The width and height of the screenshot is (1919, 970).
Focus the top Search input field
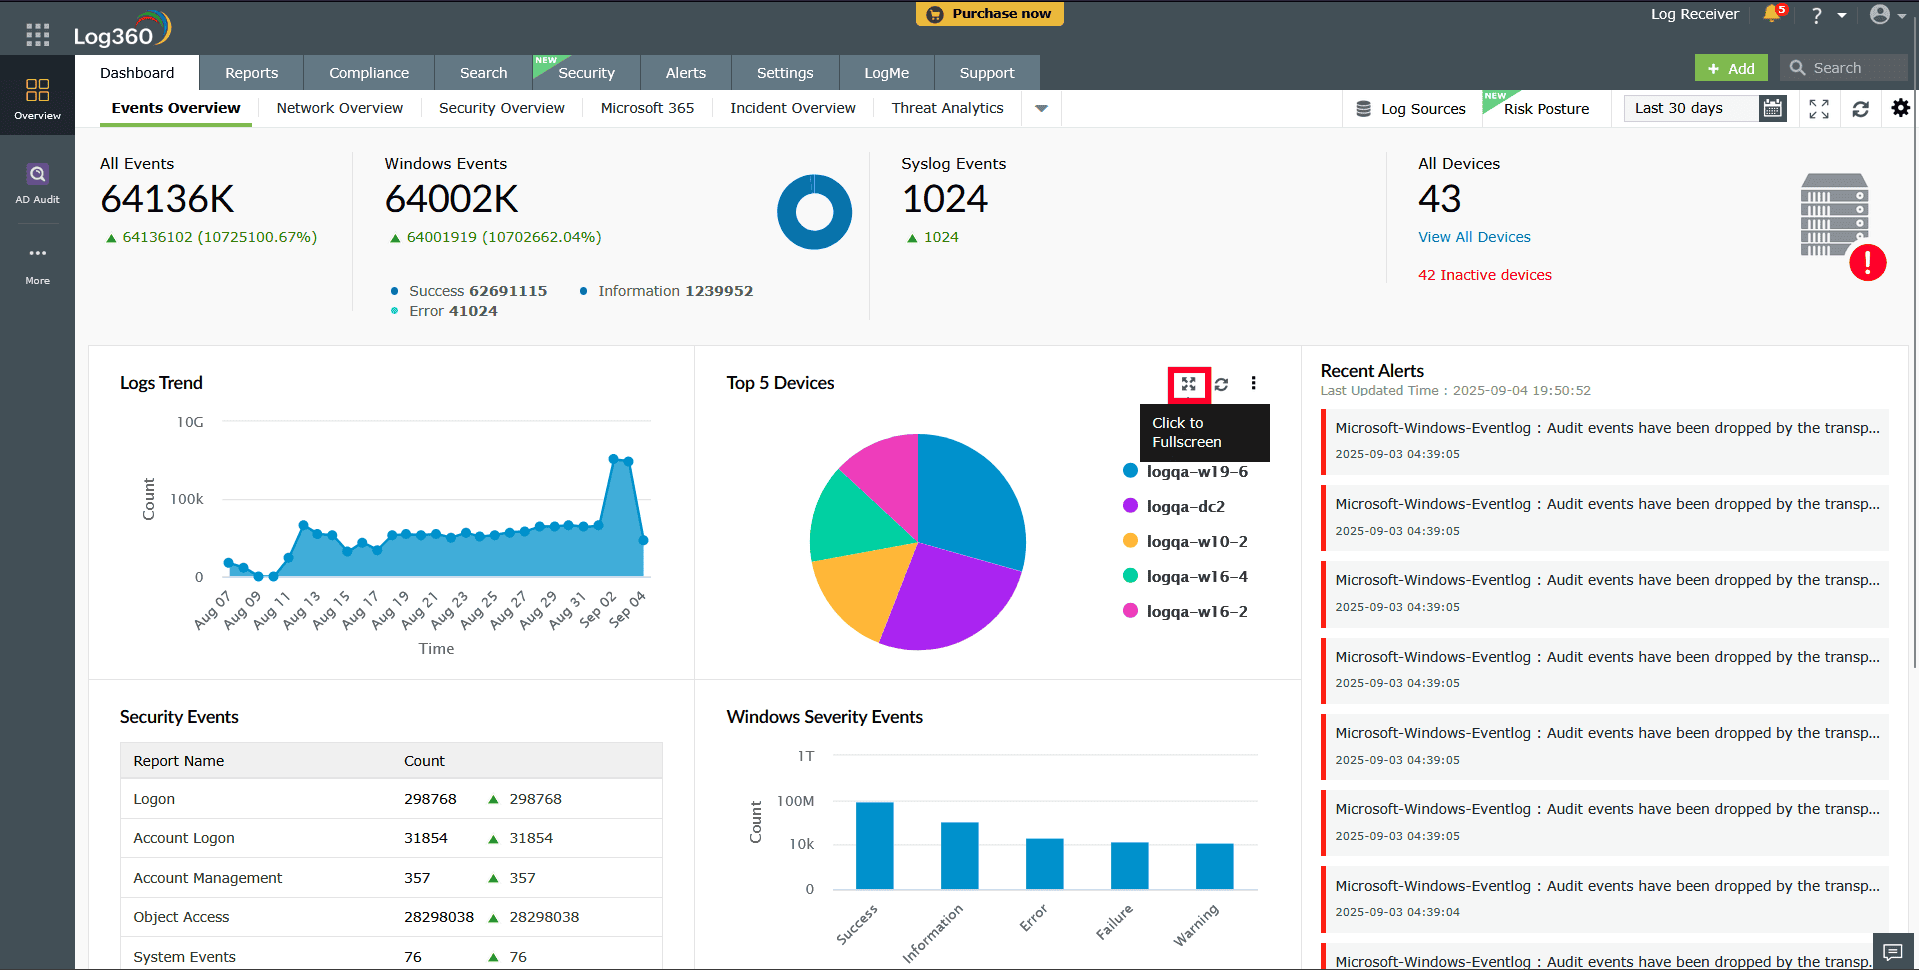click(x=1844, y=68)
